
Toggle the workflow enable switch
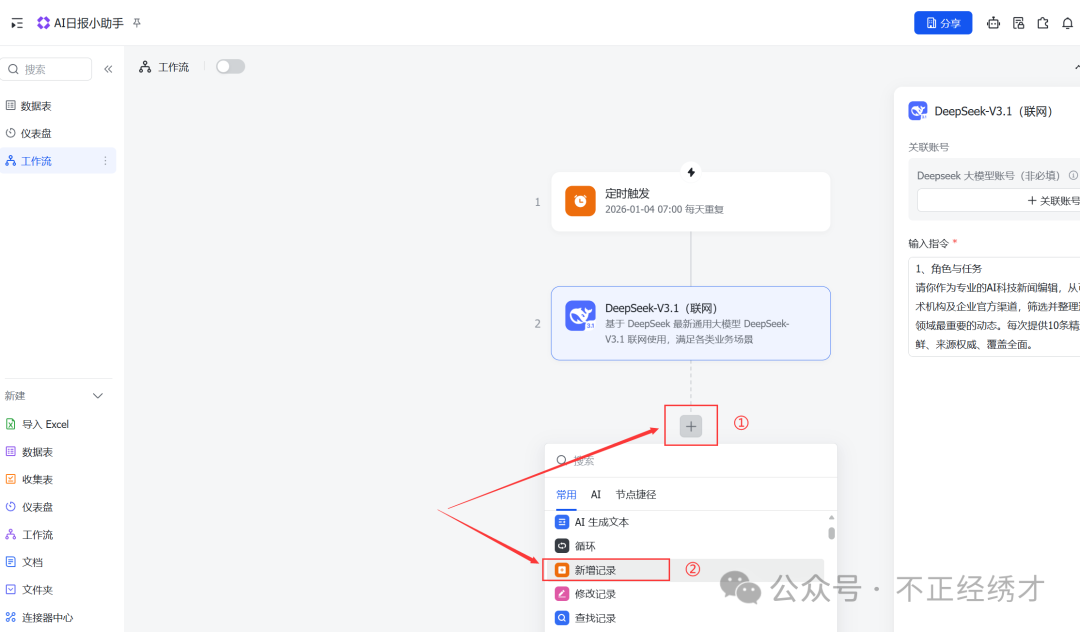click(230, 66)
